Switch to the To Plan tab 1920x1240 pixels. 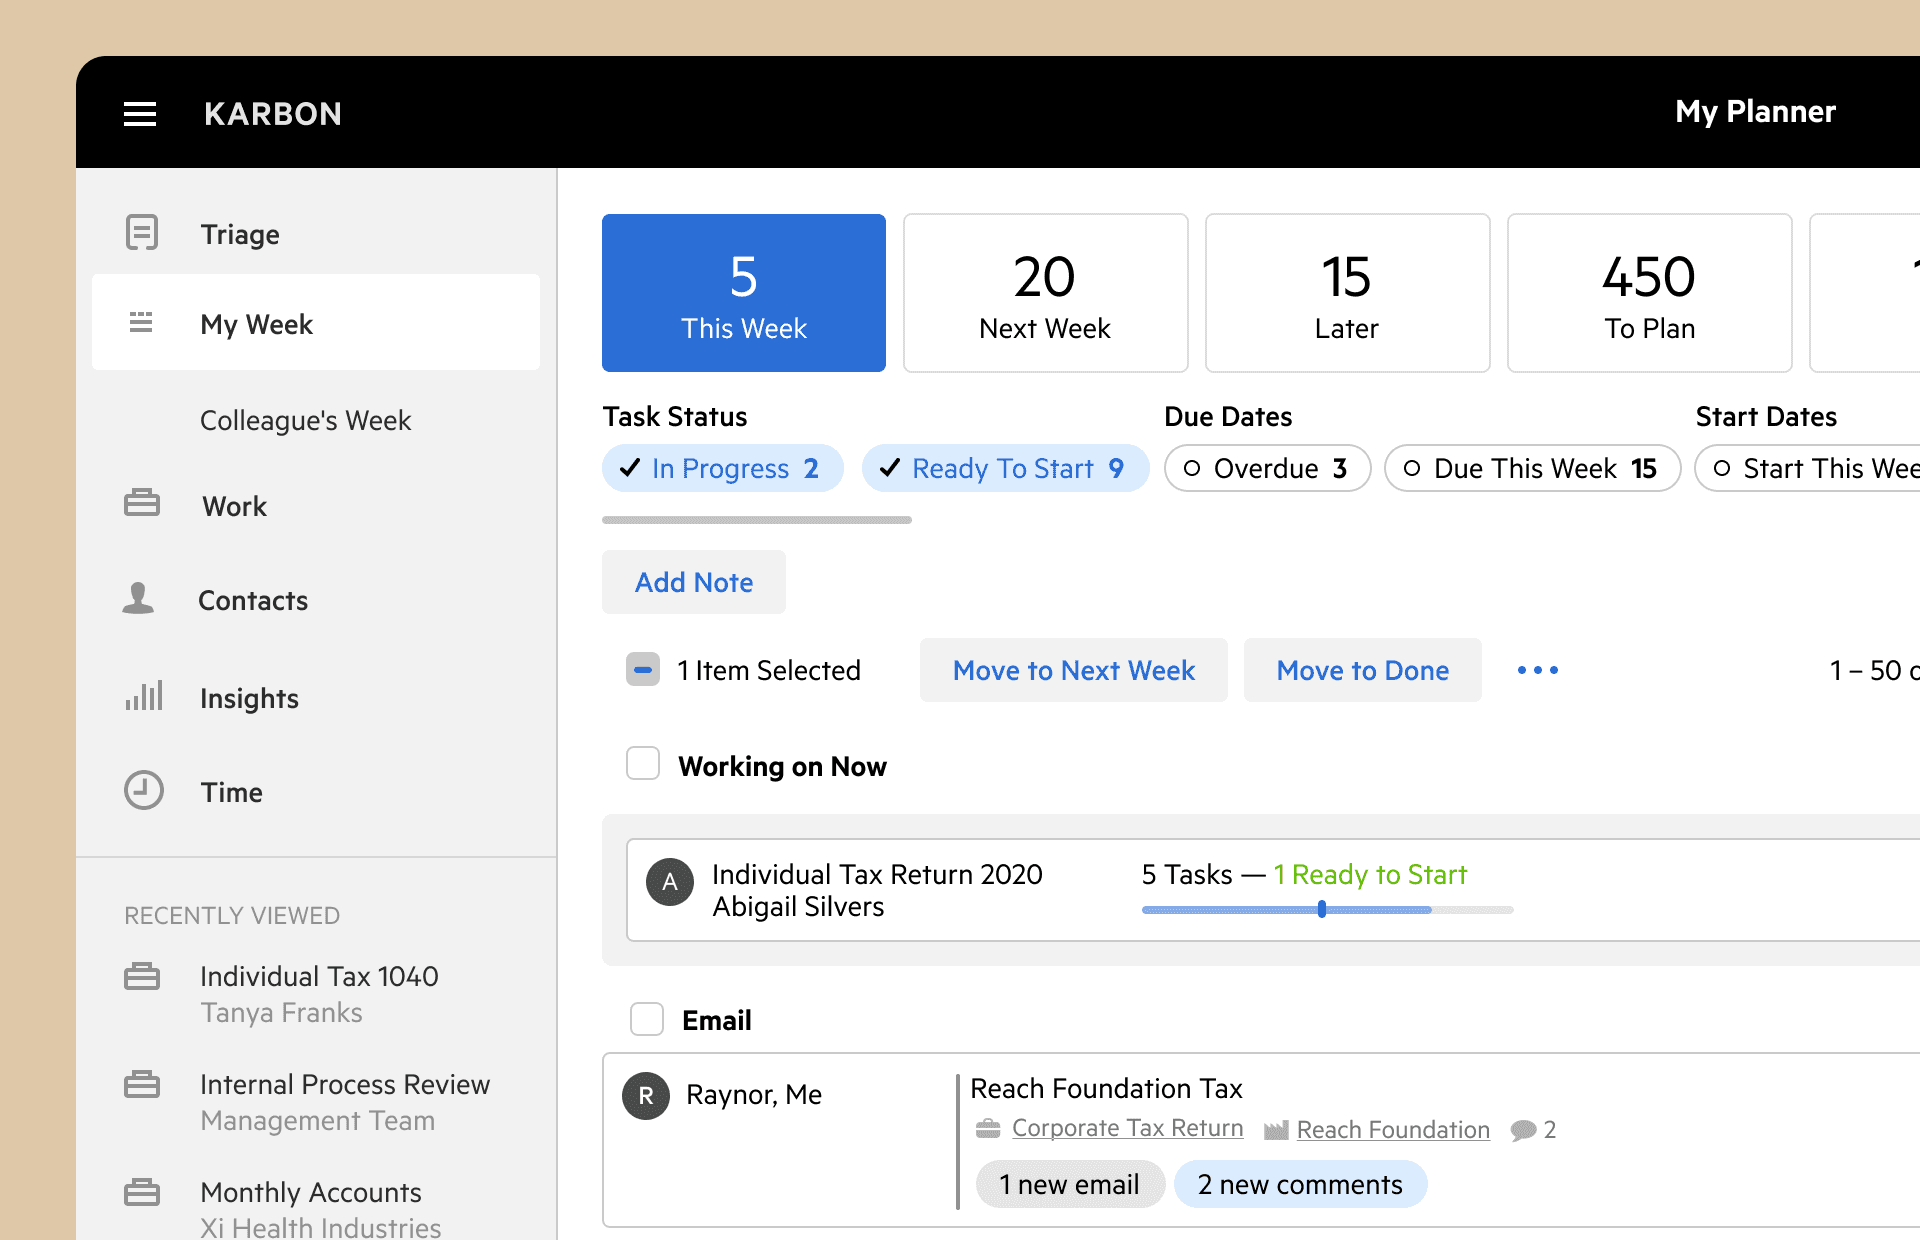pos(1650,293)
